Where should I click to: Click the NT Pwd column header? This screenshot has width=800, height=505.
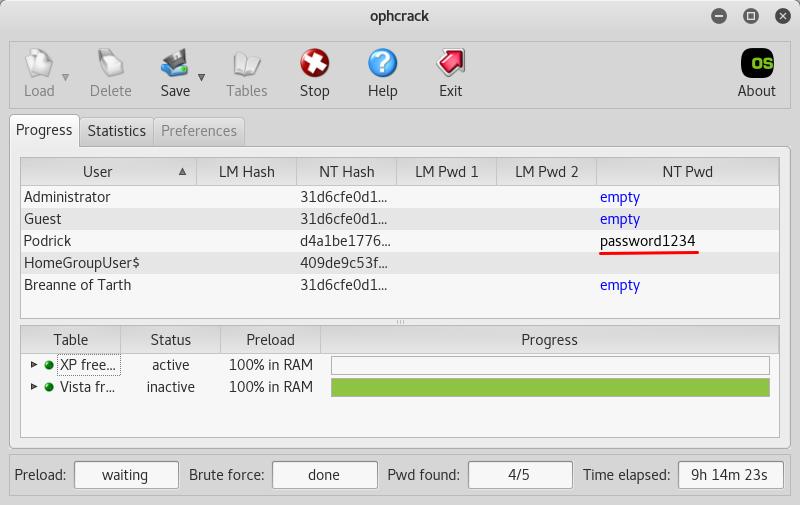tap(687, 172)
